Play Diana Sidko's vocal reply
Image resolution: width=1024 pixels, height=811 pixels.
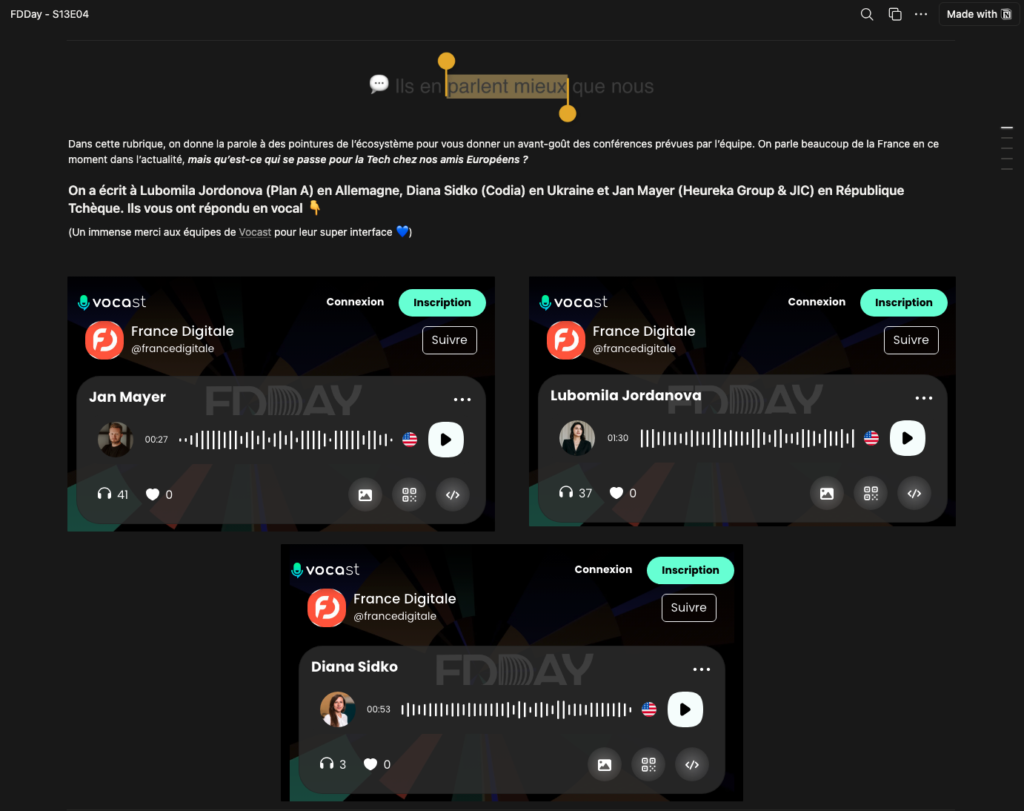tap(685, 709)
